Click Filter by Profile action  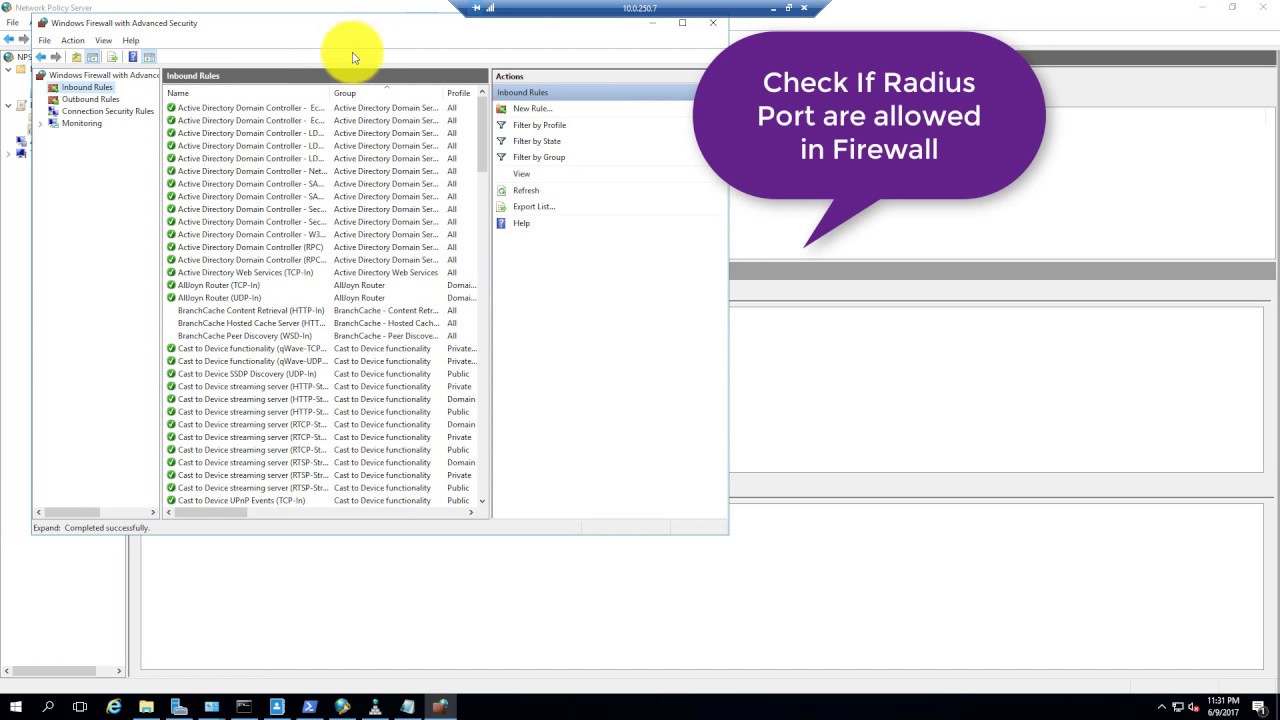[x=539, y=125]
